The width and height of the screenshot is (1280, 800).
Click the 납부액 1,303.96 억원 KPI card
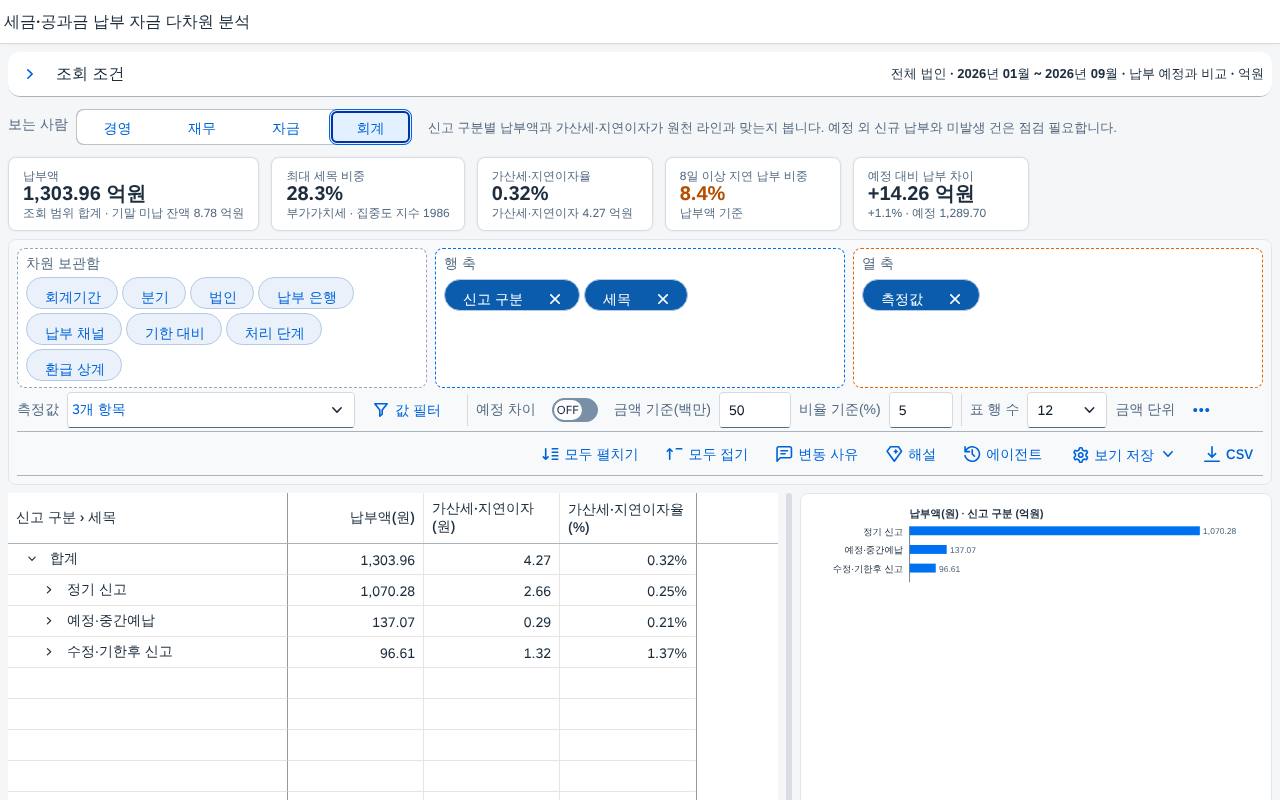pyautogui.click(x=134, y=194)
